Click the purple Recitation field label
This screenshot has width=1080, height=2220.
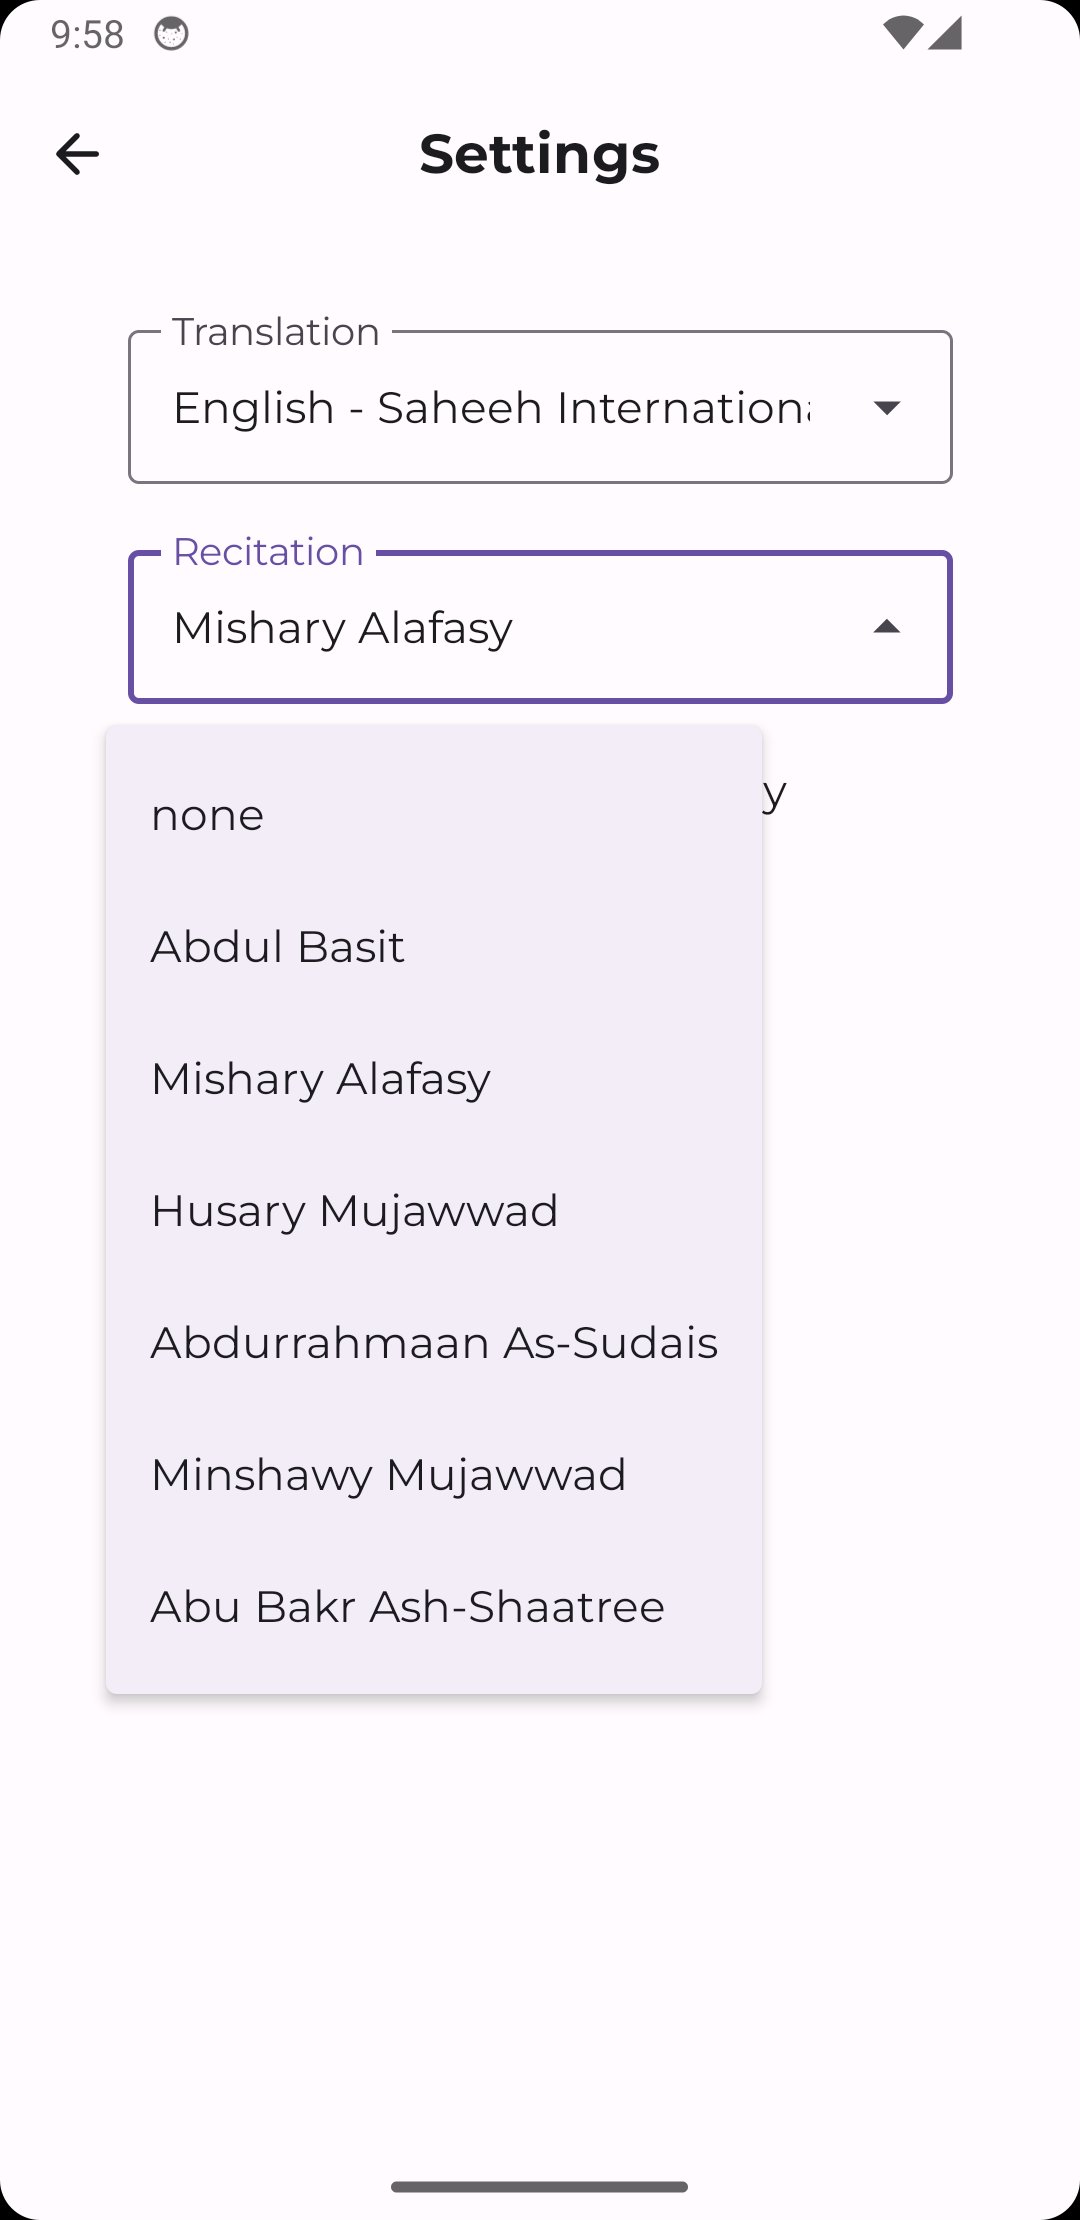tap(268, 552)
